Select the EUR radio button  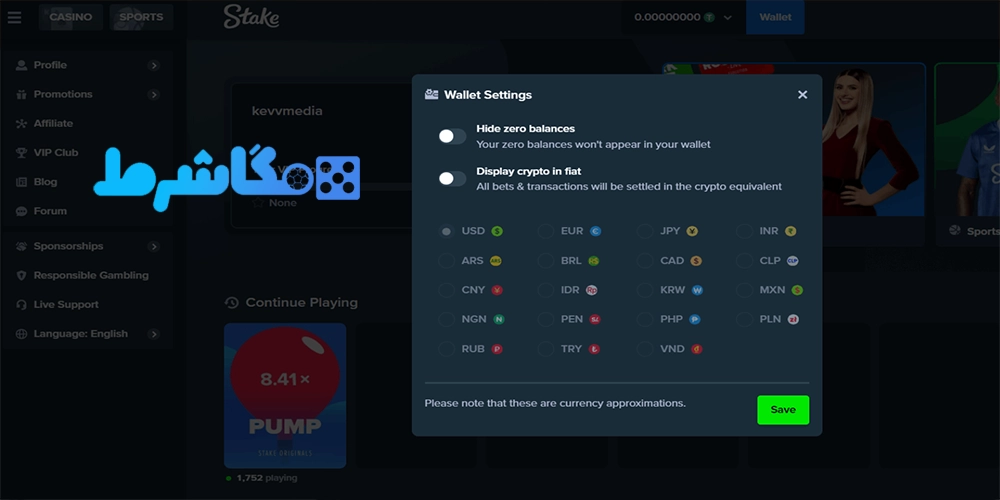545,231
